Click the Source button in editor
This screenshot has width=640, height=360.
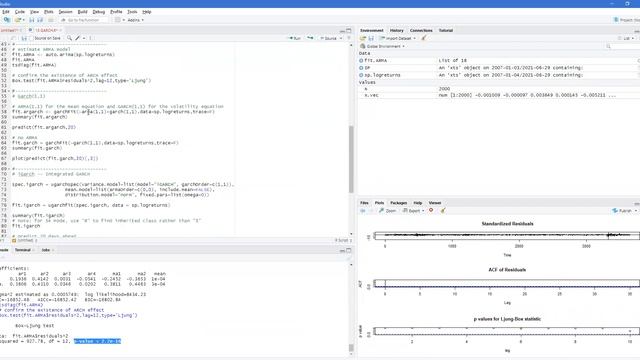(x=329, y=38)
